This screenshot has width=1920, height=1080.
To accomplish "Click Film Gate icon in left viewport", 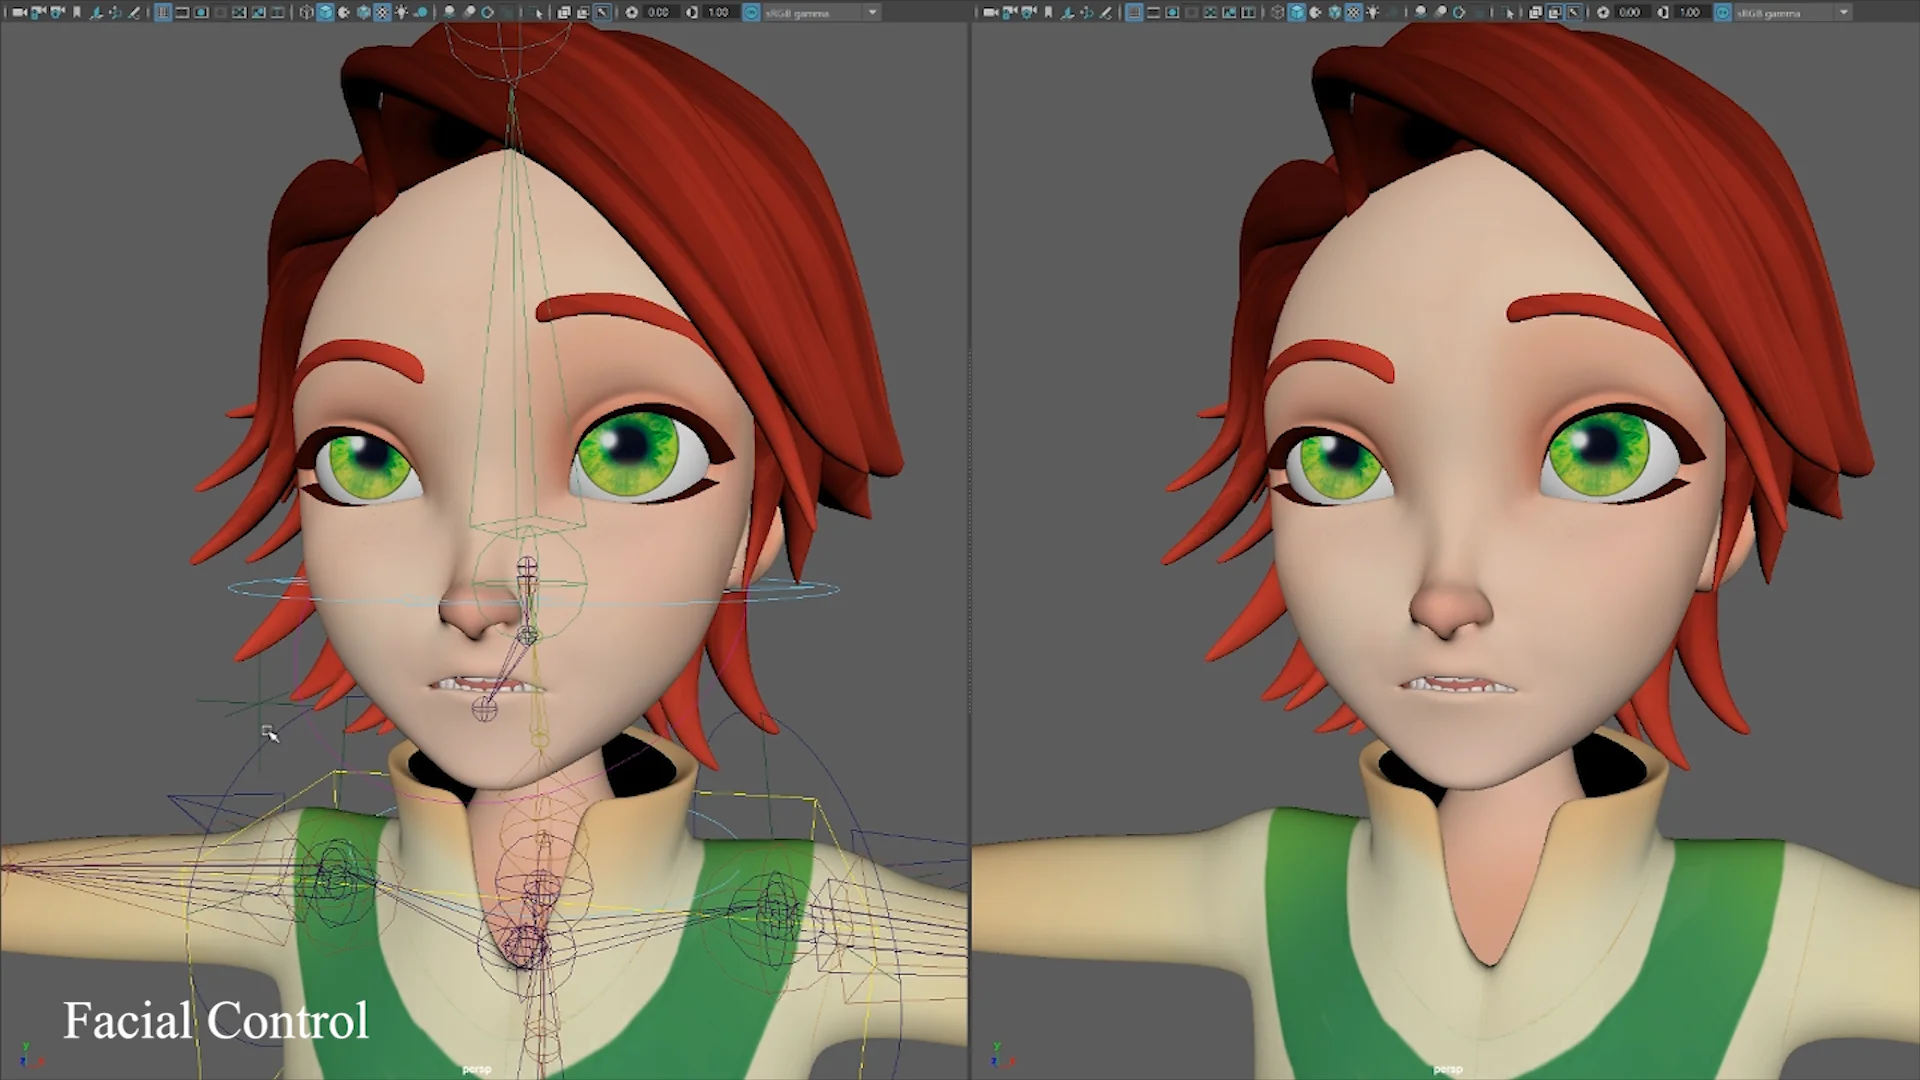I will point(182,12).
